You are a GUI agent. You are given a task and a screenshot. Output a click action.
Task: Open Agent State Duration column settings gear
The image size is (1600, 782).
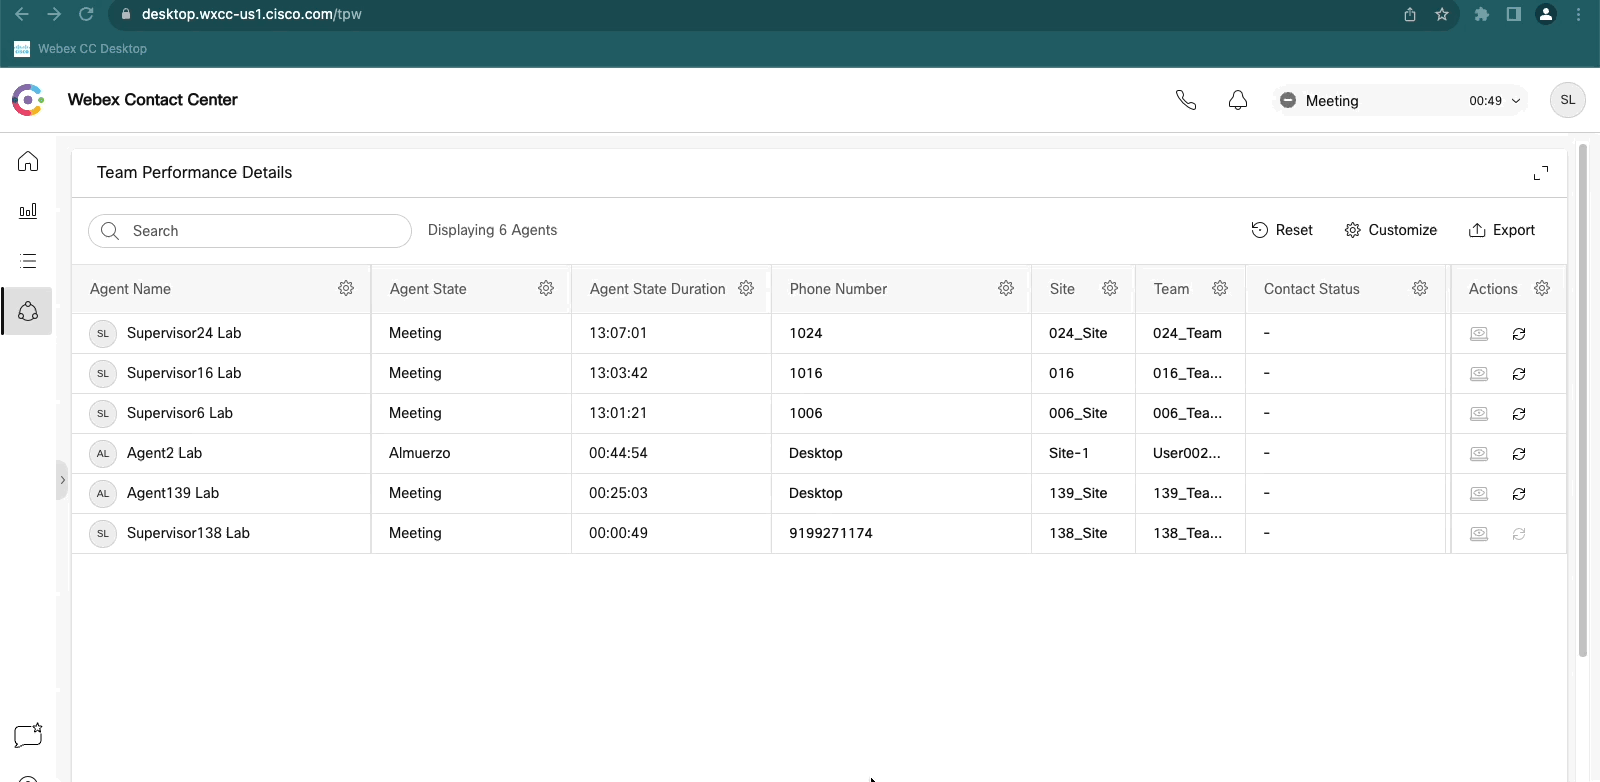746,288
